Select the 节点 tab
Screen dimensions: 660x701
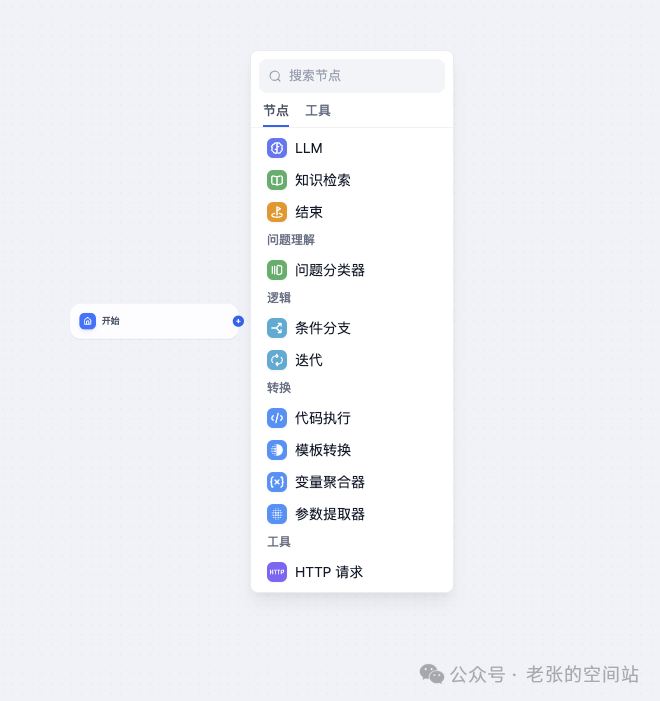276,111
